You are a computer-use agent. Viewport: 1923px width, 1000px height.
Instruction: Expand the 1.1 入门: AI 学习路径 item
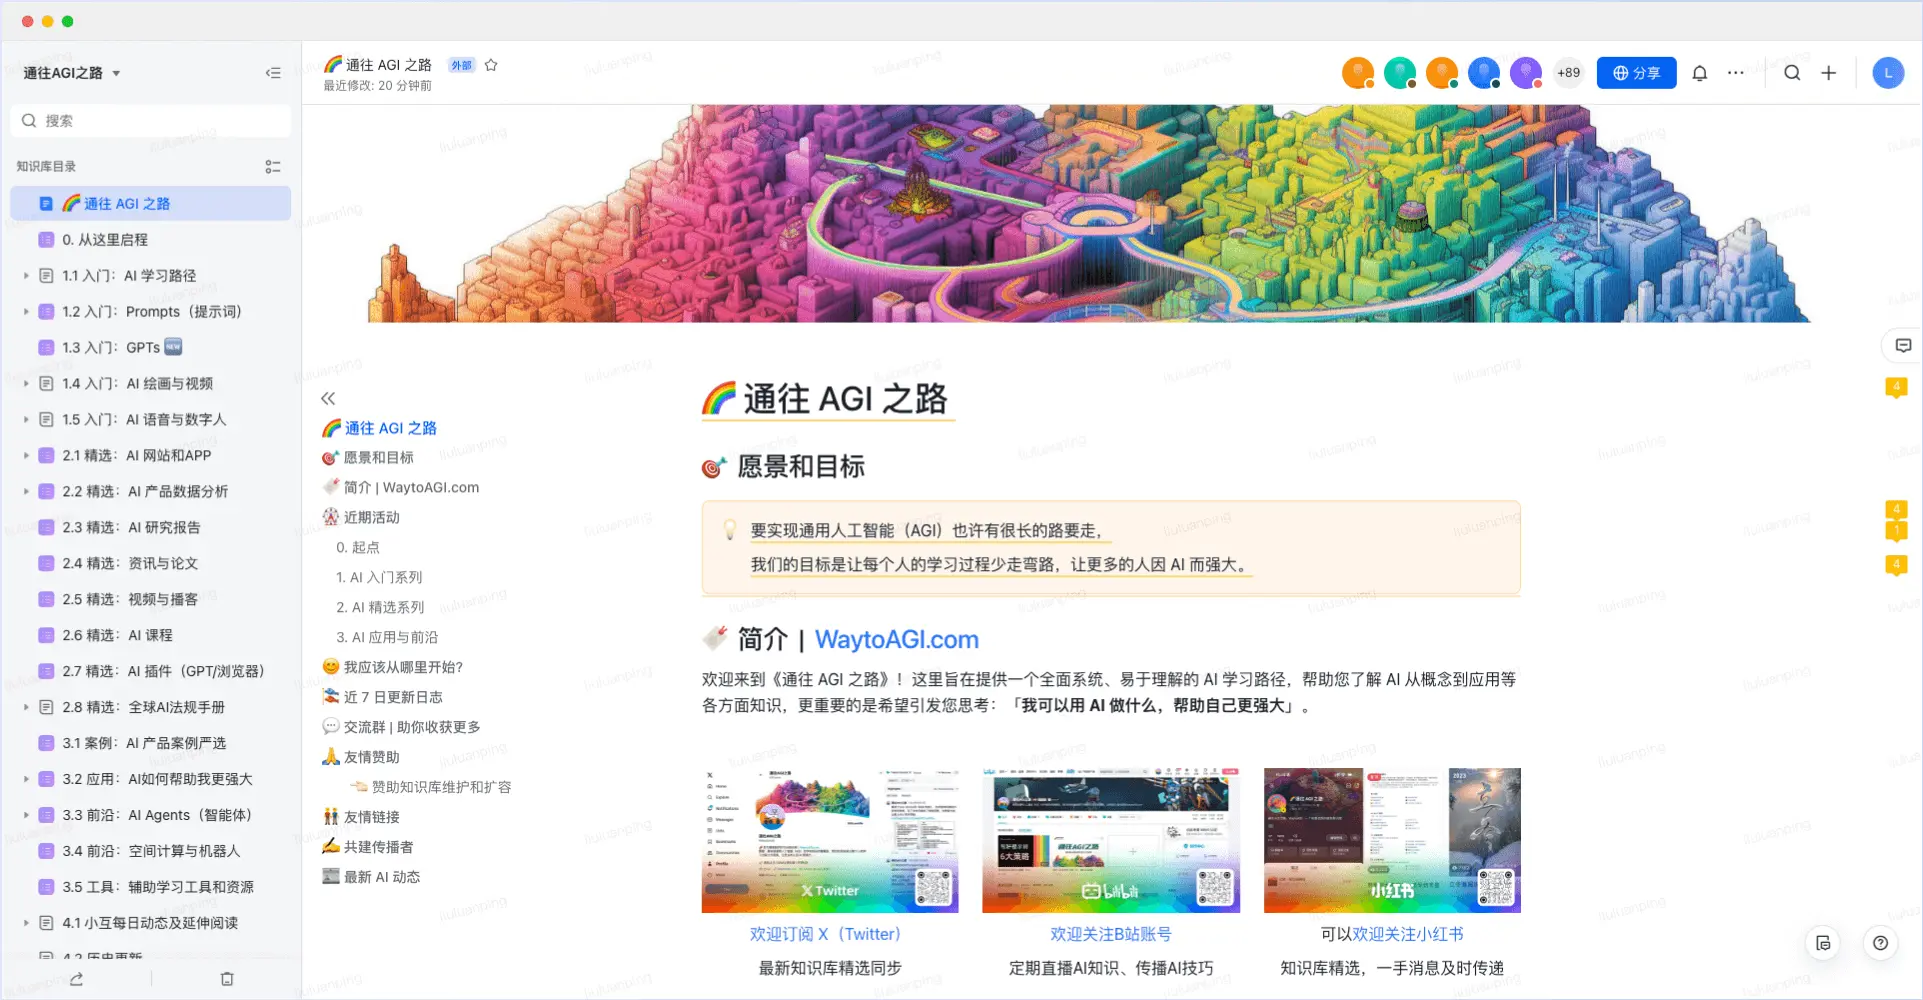click(x=26, y=276)
